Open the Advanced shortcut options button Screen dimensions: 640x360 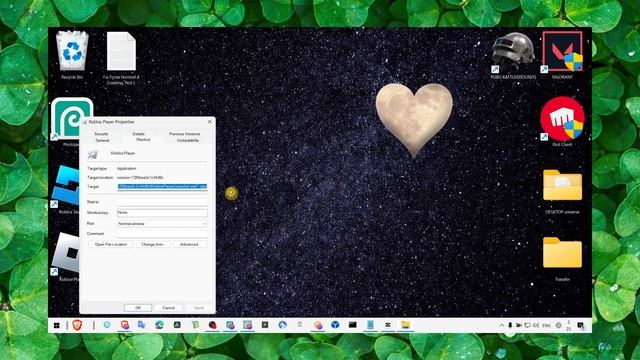coord(190,244)
